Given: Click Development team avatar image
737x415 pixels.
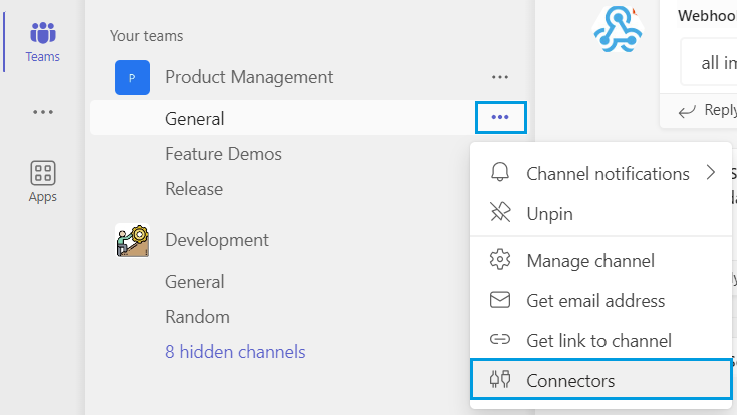Looking at the screenshot, I should click(x=133, y=240).
